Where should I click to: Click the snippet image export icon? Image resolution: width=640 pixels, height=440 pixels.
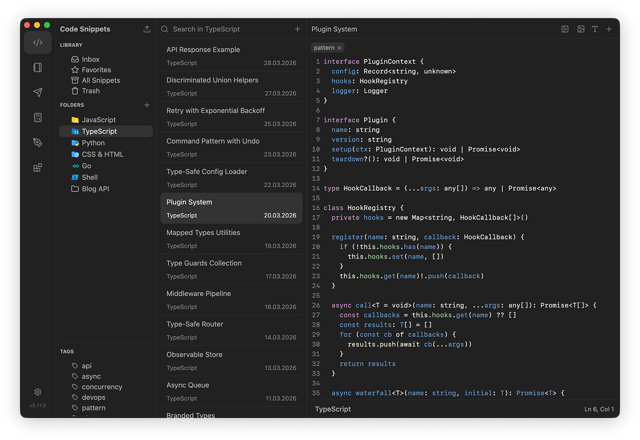tap(580, 29)
